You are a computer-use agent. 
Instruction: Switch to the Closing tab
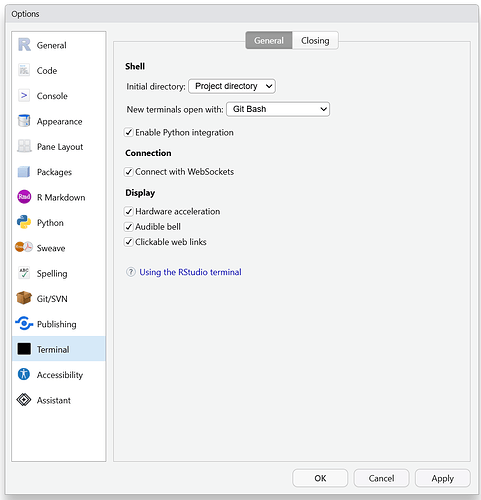315,40
